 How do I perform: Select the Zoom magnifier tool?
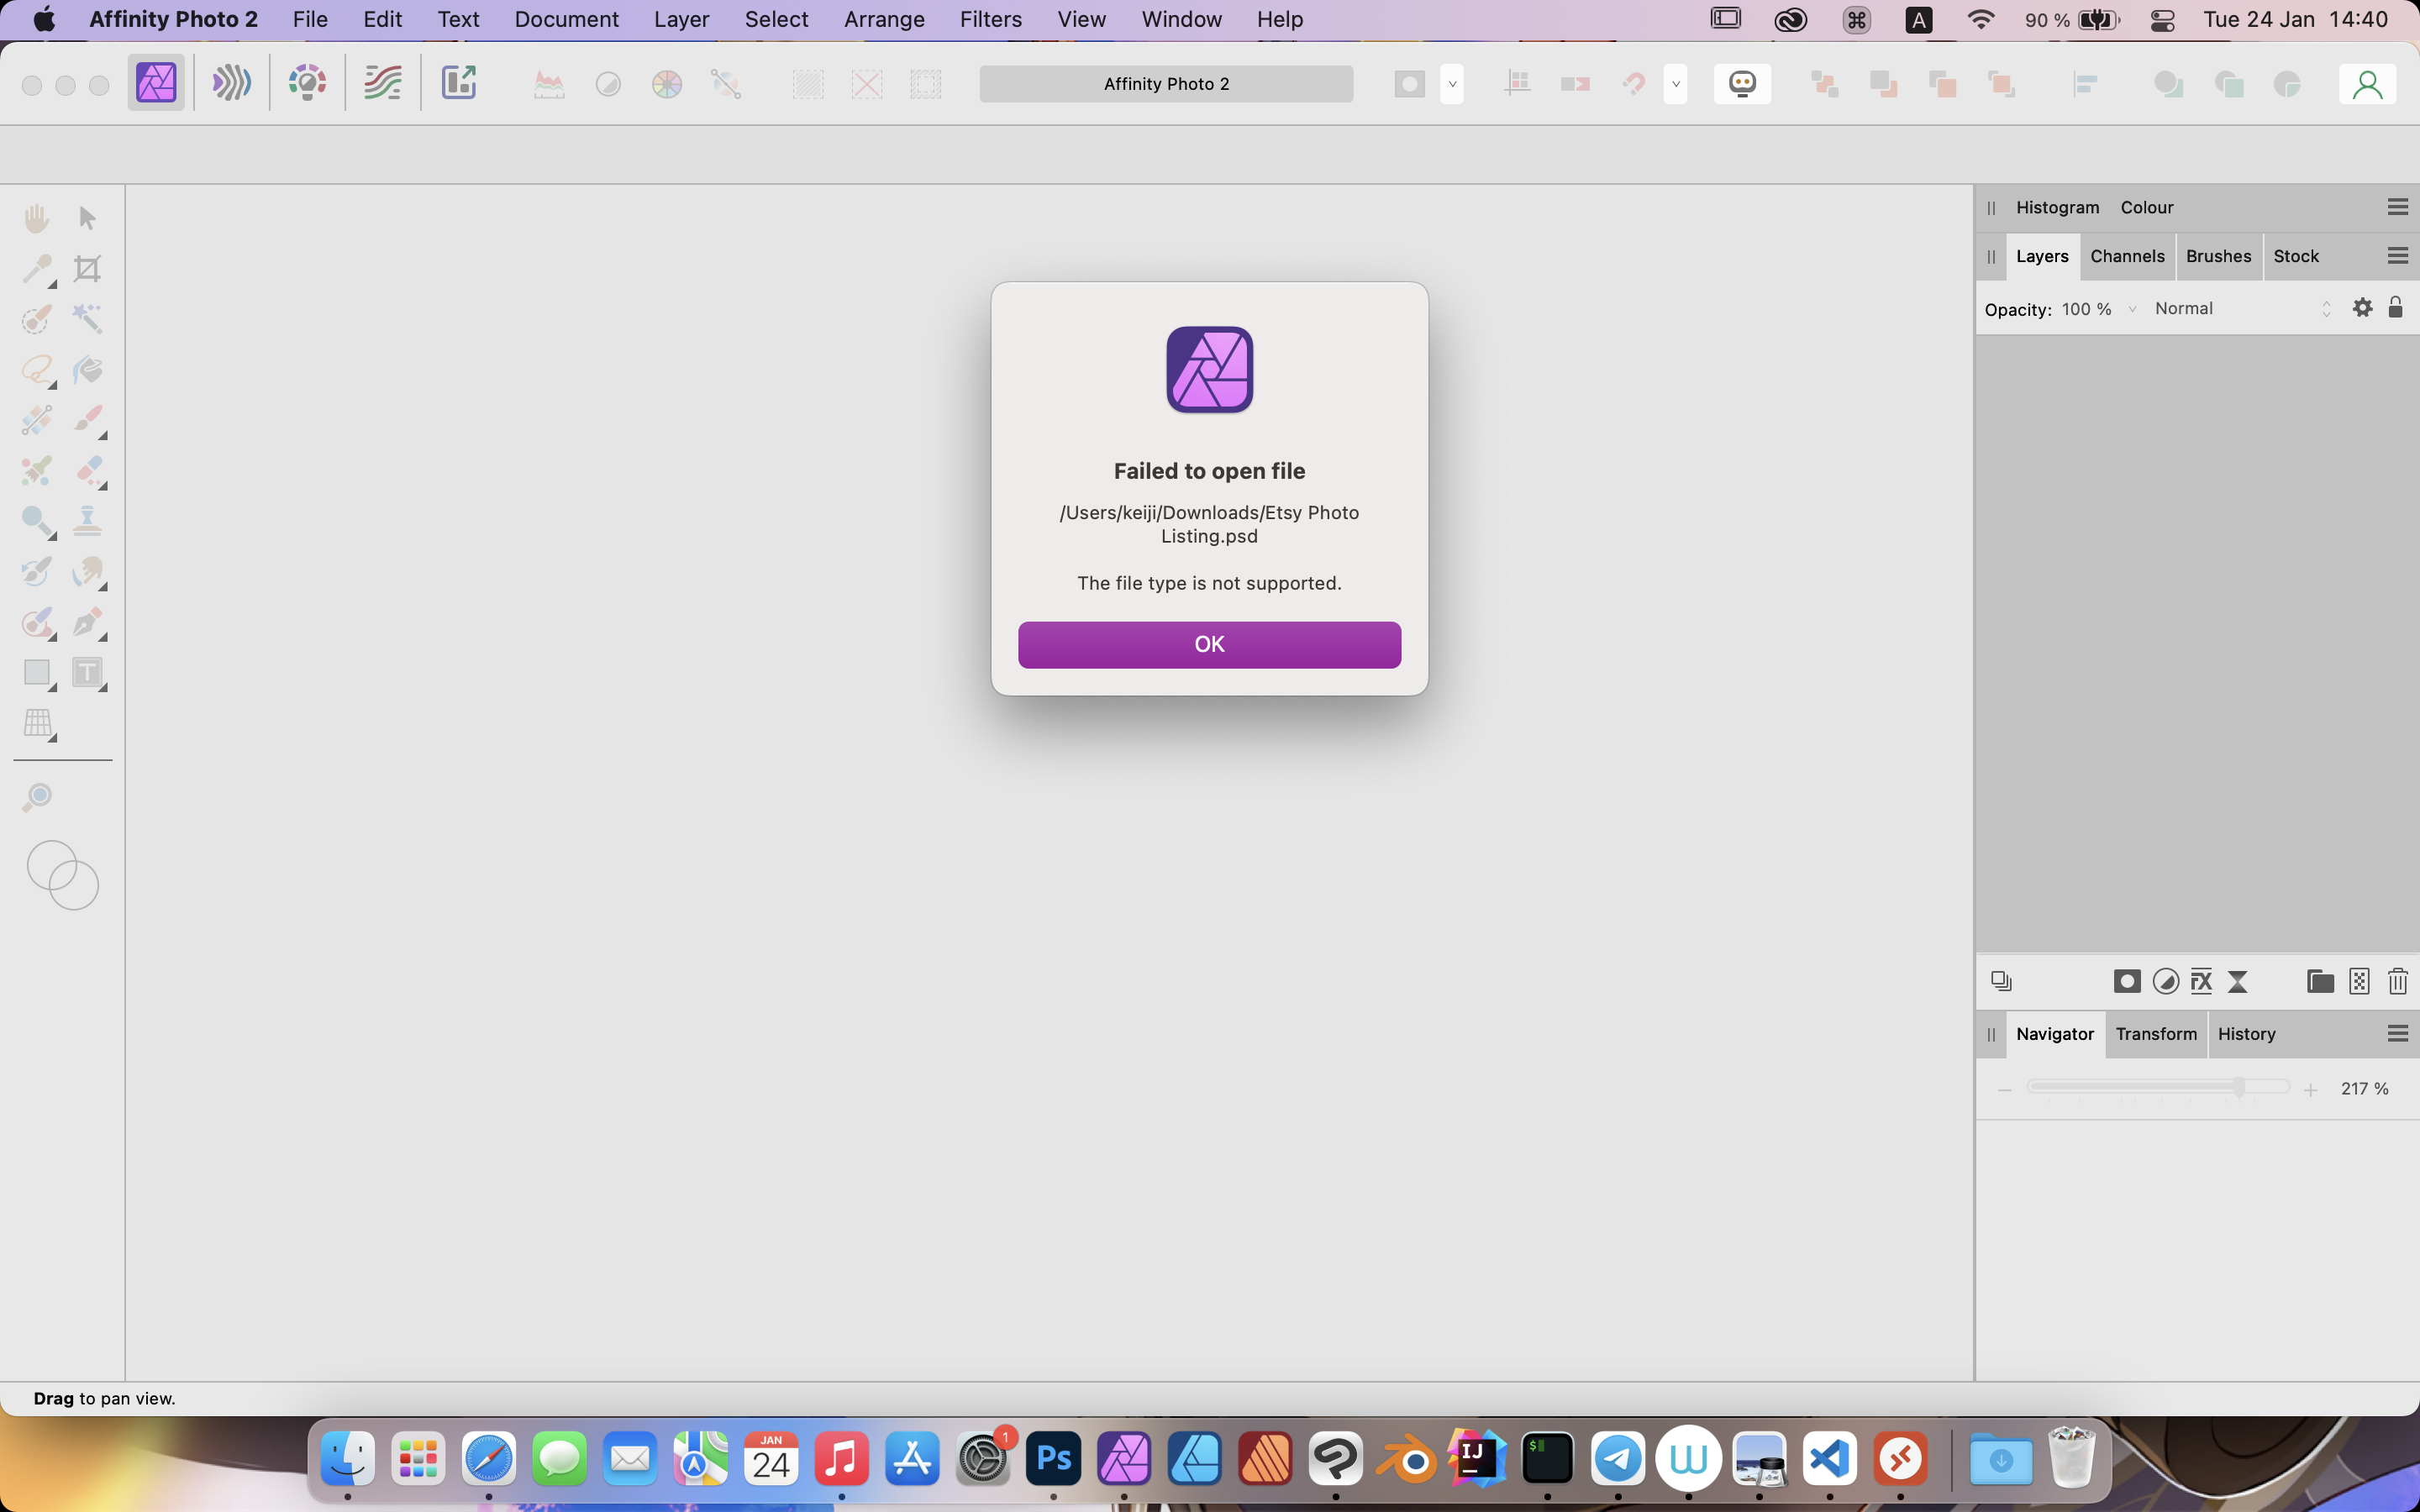click(37, 797)
